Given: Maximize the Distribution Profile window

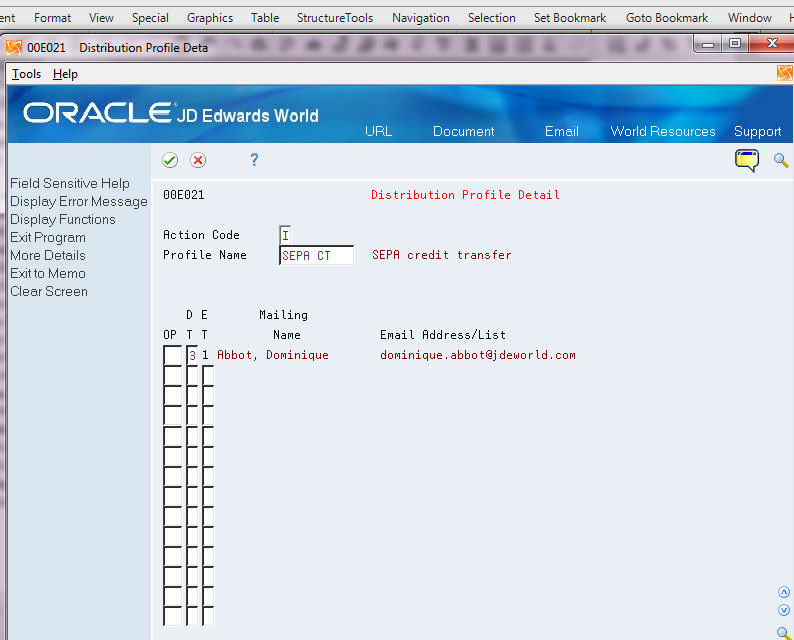Looking at the screenshot, I should coord(735,44).
